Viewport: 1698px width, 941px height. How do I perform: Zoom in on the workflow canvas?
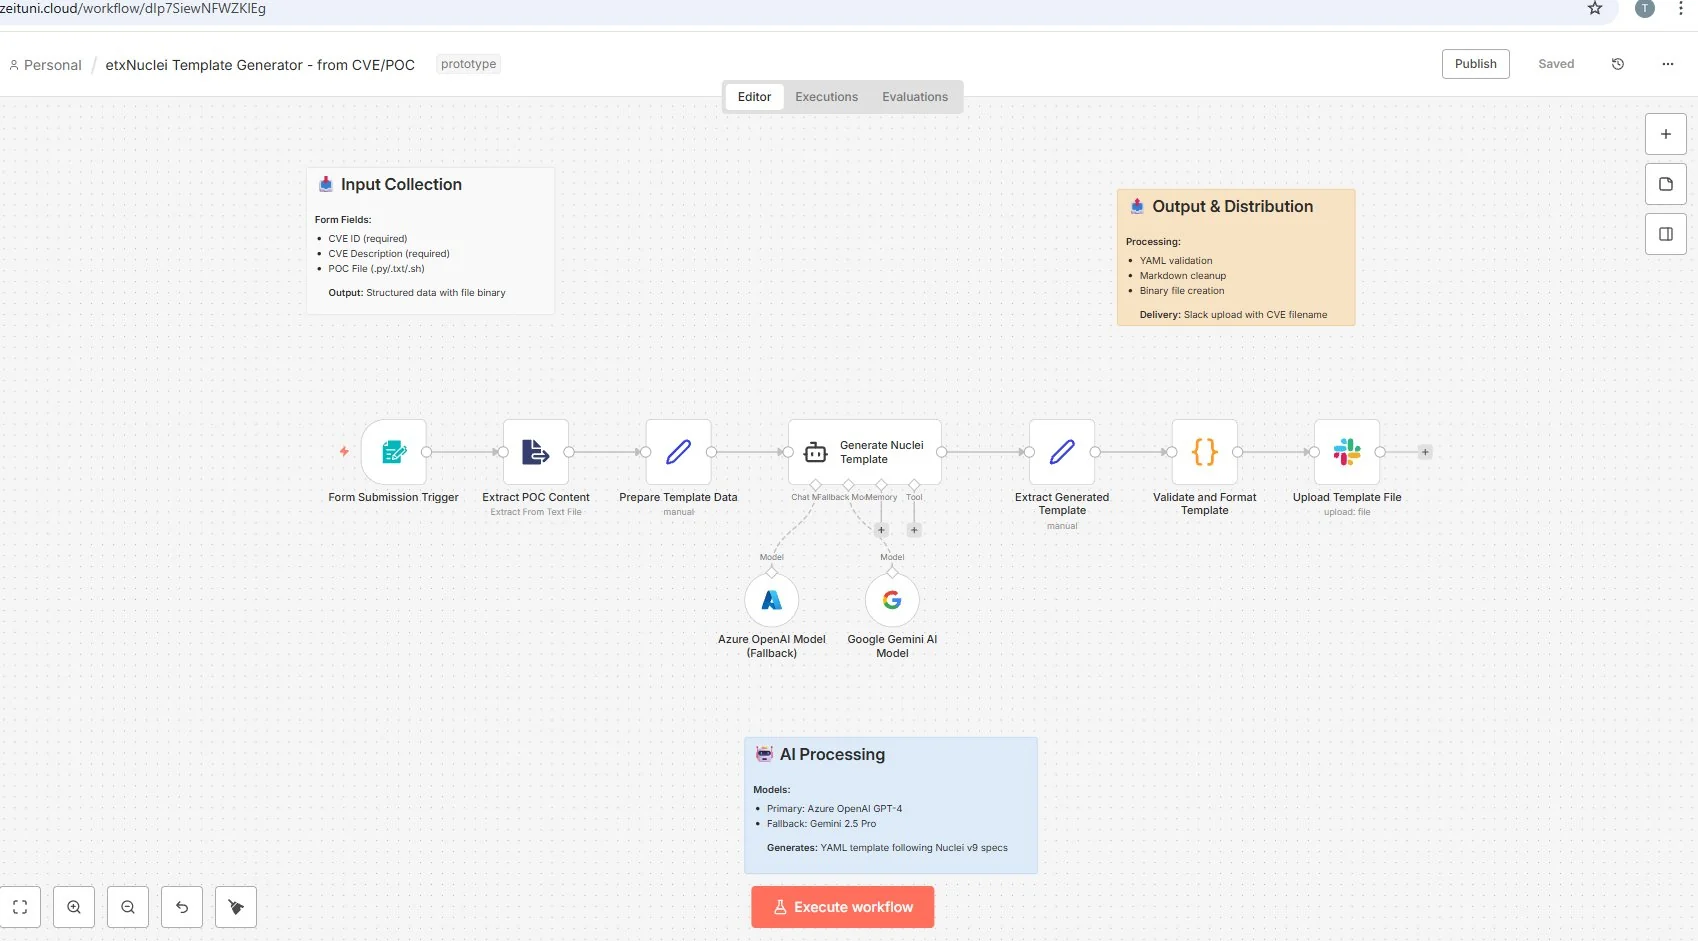point(74,906)
